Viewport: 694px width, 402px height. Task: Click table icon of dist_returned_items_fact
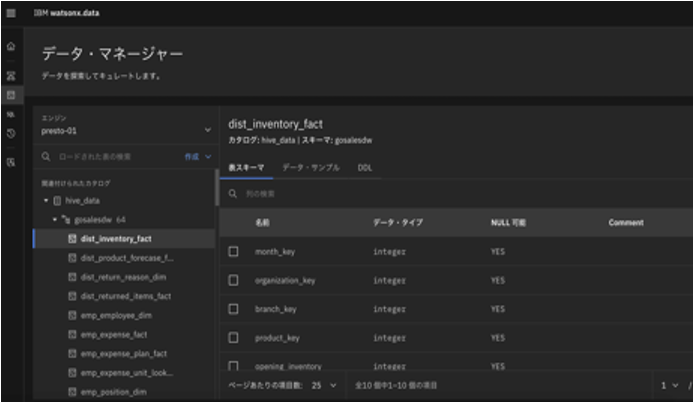pyautogui.click(x=72, y=296)
